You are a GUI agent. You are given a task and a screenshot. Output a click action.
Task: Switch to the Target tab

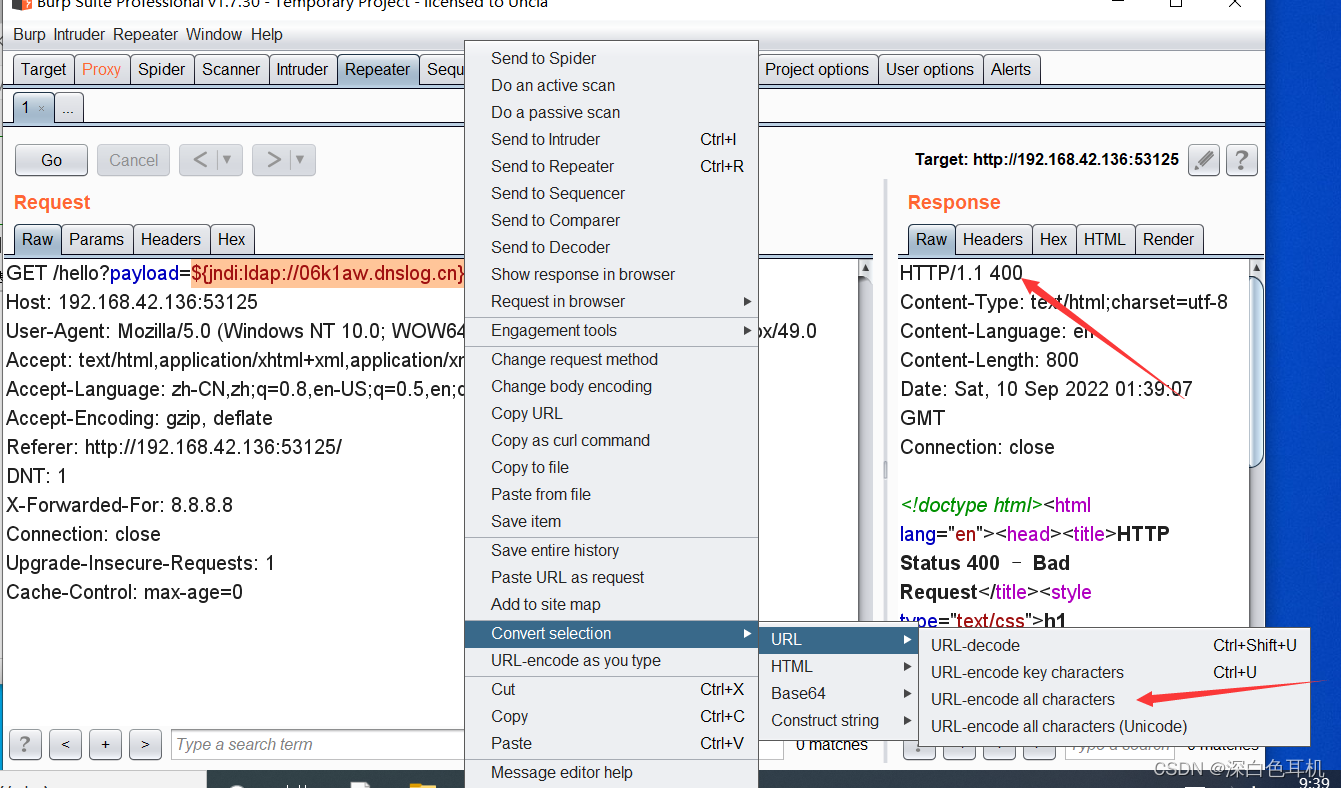coord(44,69)
